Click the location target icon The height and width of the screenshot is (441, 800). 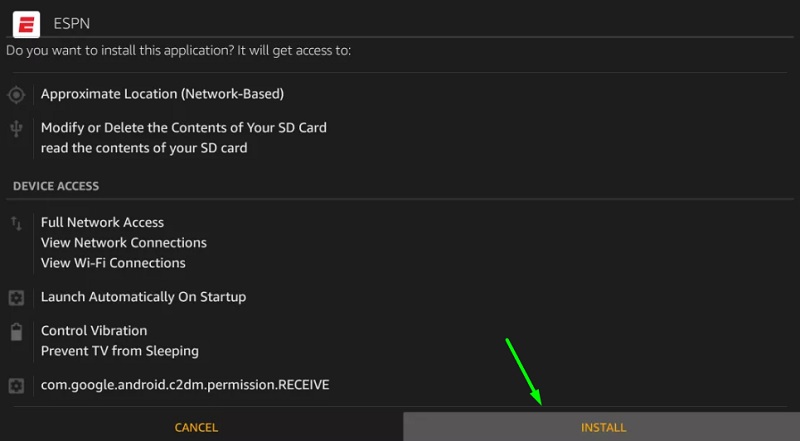pyautogui.click(x=16, y=95)
